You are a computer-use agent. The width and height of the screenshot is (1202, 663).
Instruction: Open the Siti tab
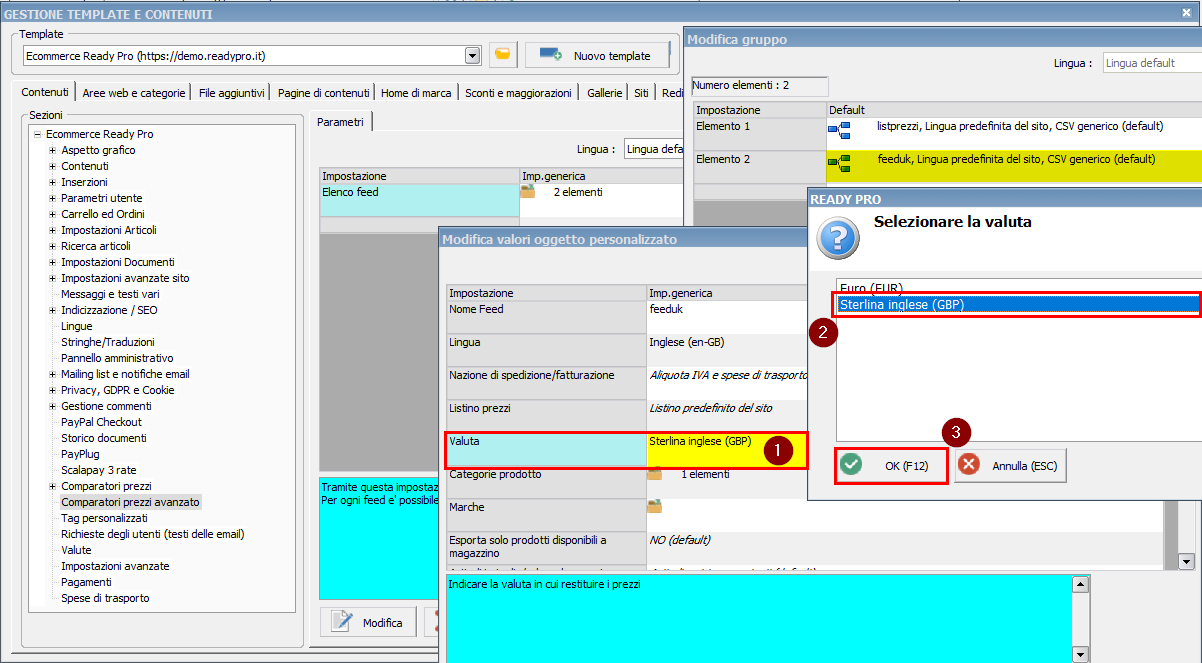point(641,93)
